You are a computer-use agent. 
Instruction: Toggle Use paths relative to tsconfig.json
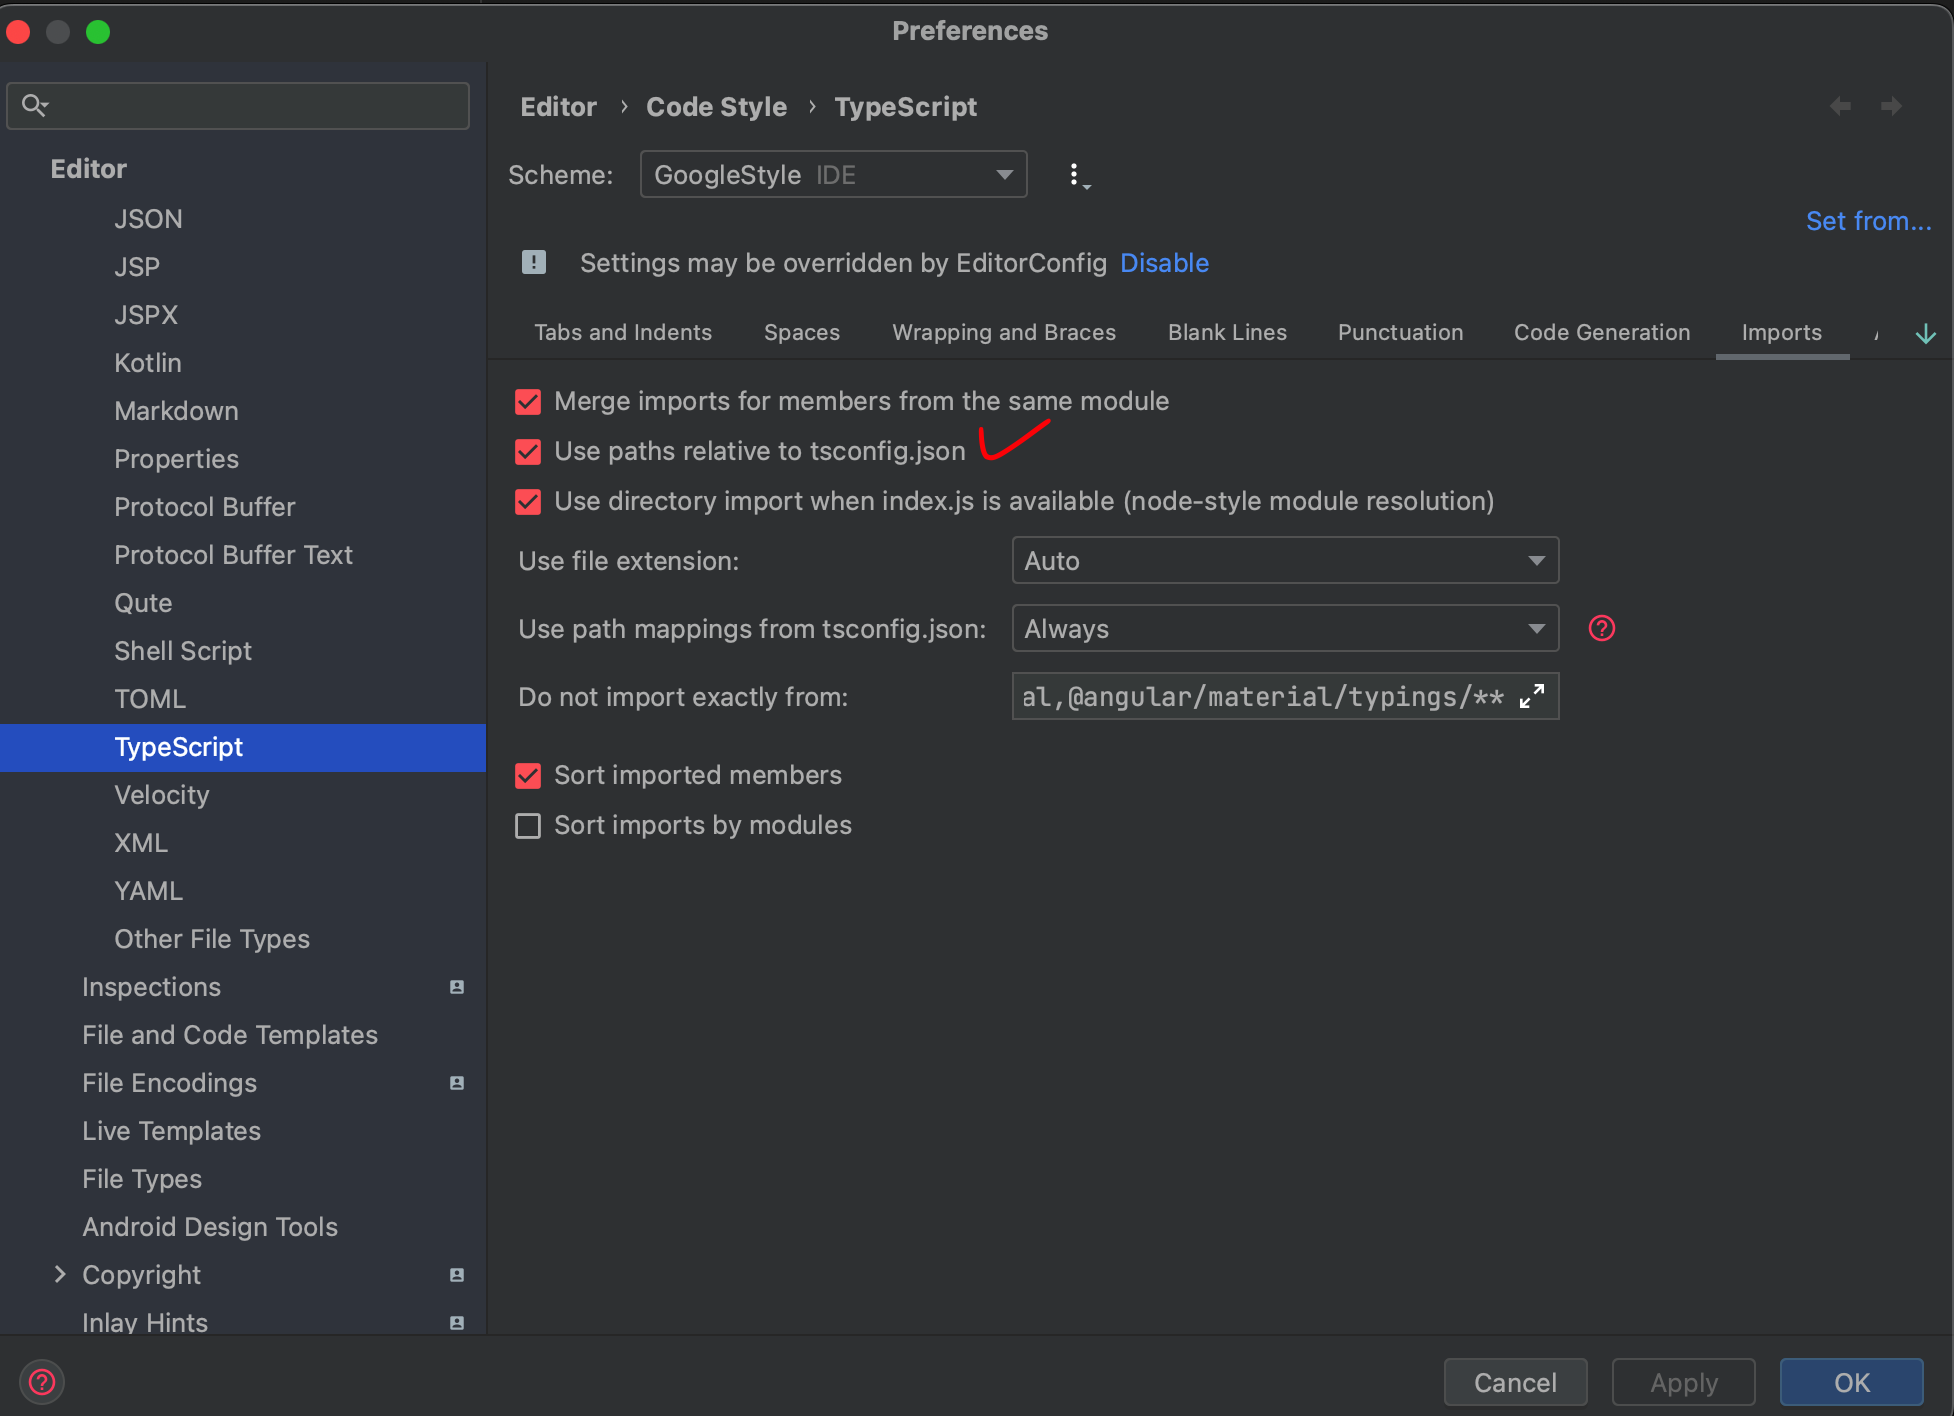528,452
